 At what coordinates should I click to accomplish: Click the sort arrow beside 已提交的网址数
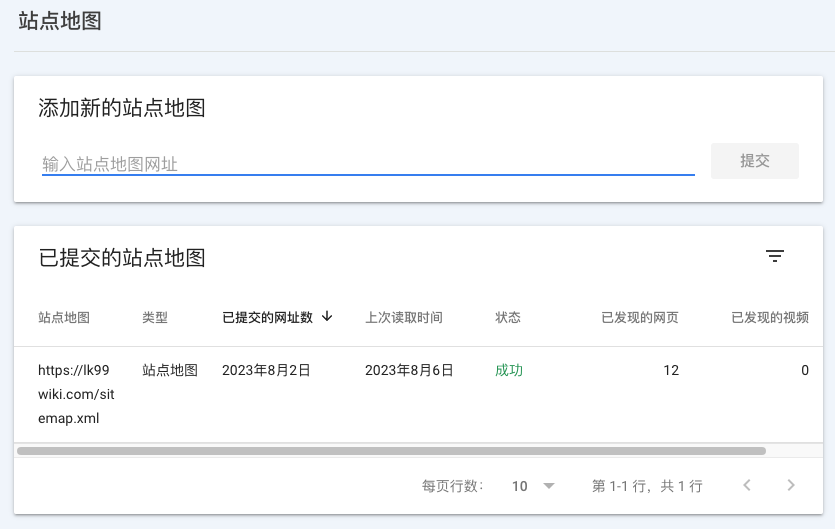tap(327, 317)
